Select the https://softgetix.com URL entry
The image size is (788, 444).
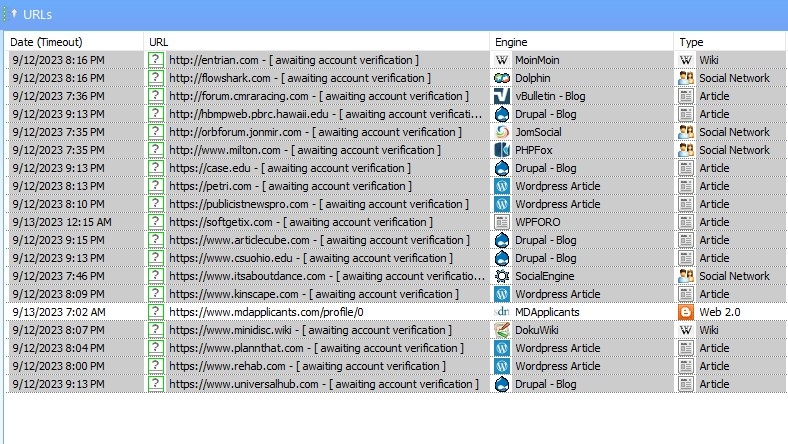pyautogui.click(x=301, y=222)
